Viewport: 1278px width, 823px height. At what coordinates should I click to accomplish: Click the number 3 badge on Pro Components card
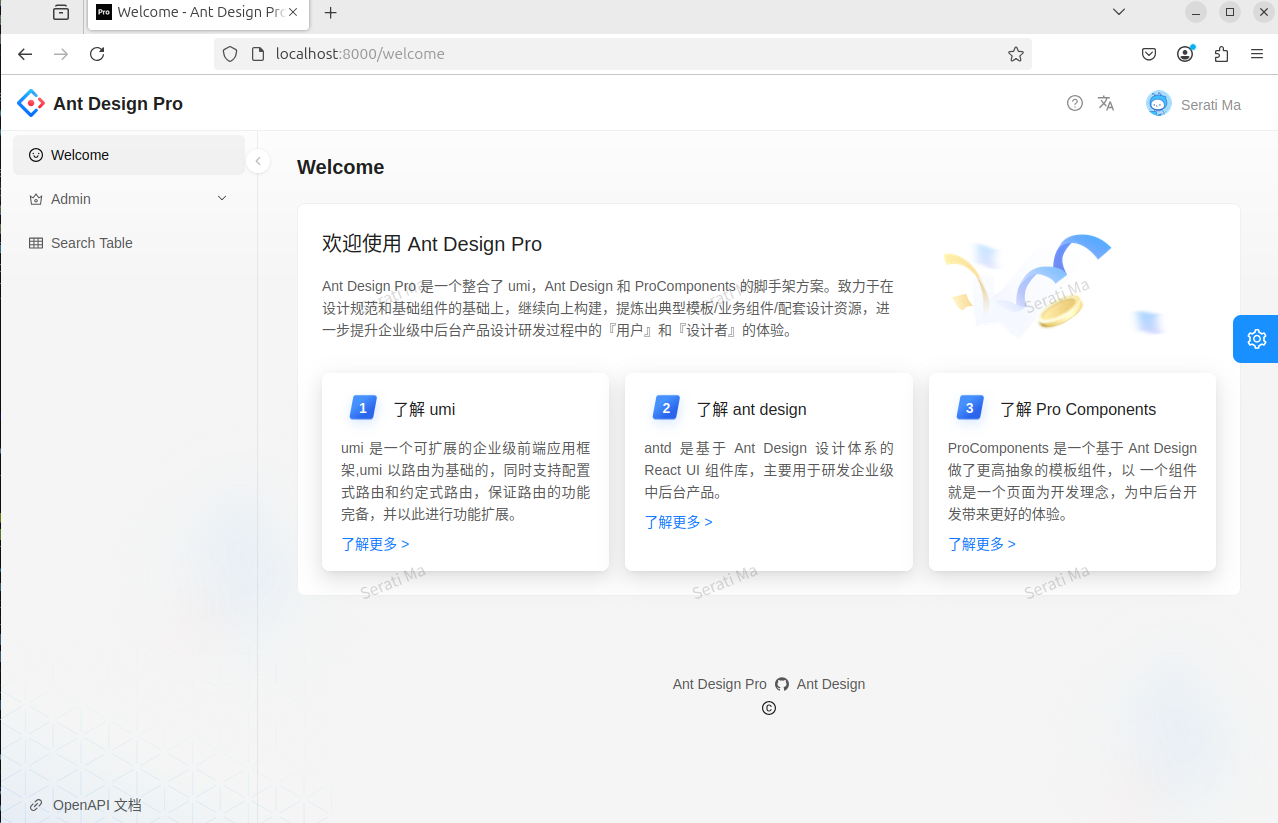[969, 408]
